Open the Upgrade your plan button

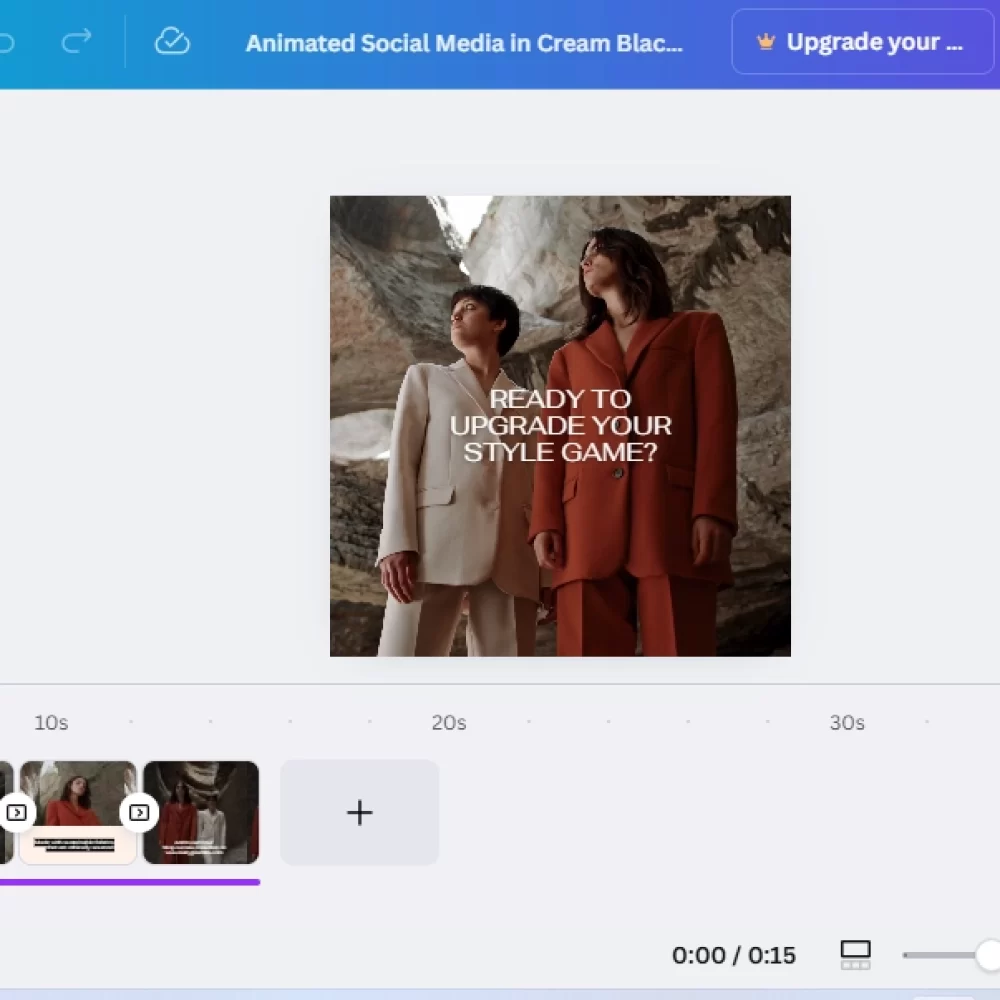(x=862, y=42)
